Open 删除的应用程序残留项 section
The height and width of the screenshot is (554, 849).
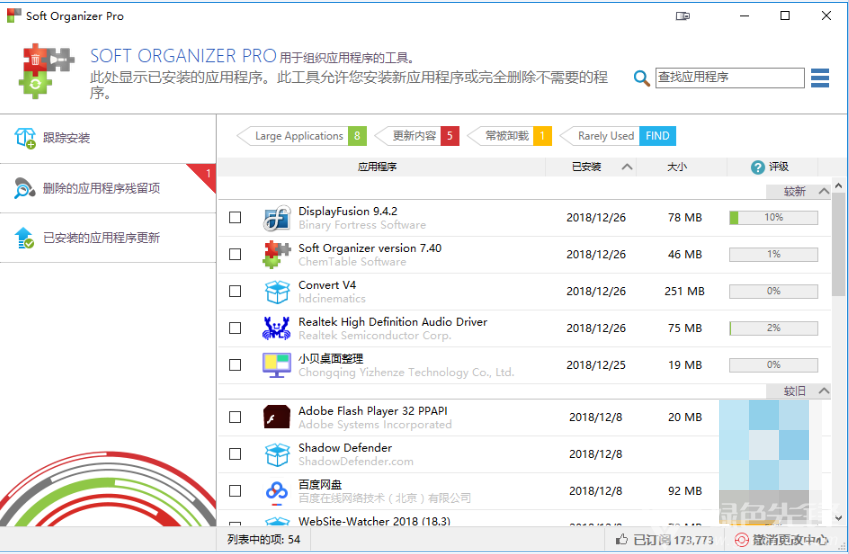(x=108, y=188)
